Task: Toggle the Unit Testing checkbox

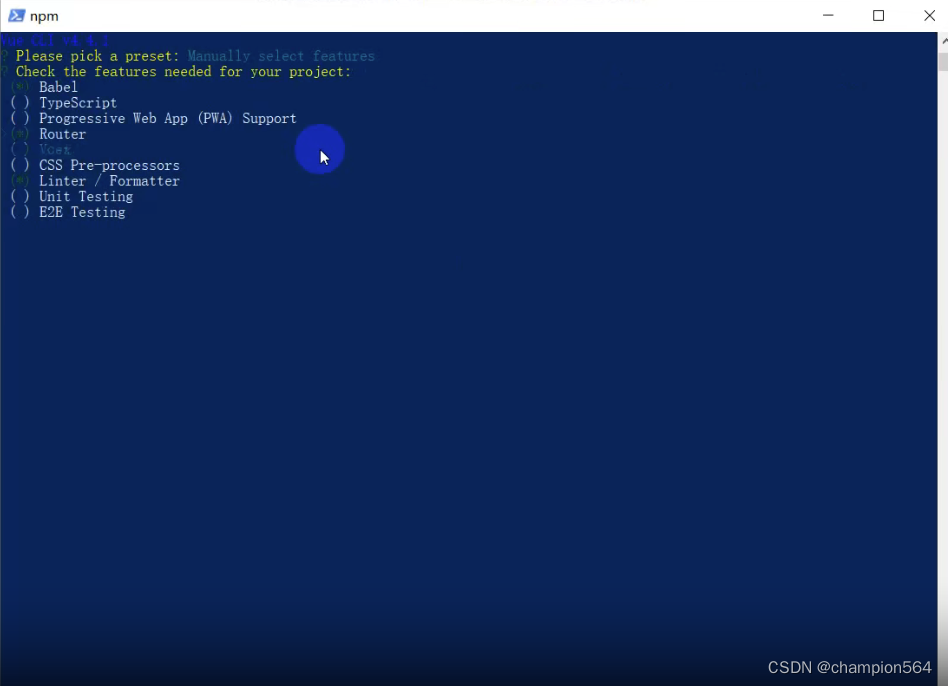Action: [20, 197]
